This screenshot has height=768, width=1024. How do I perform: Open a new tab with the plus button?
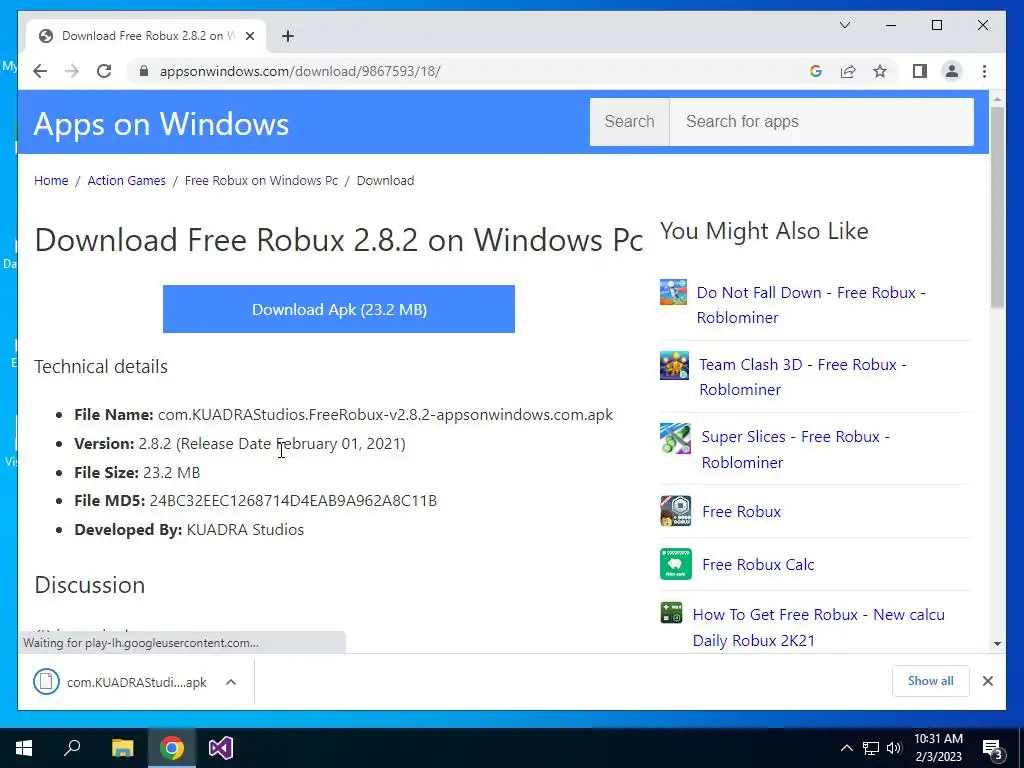[288, 36]
